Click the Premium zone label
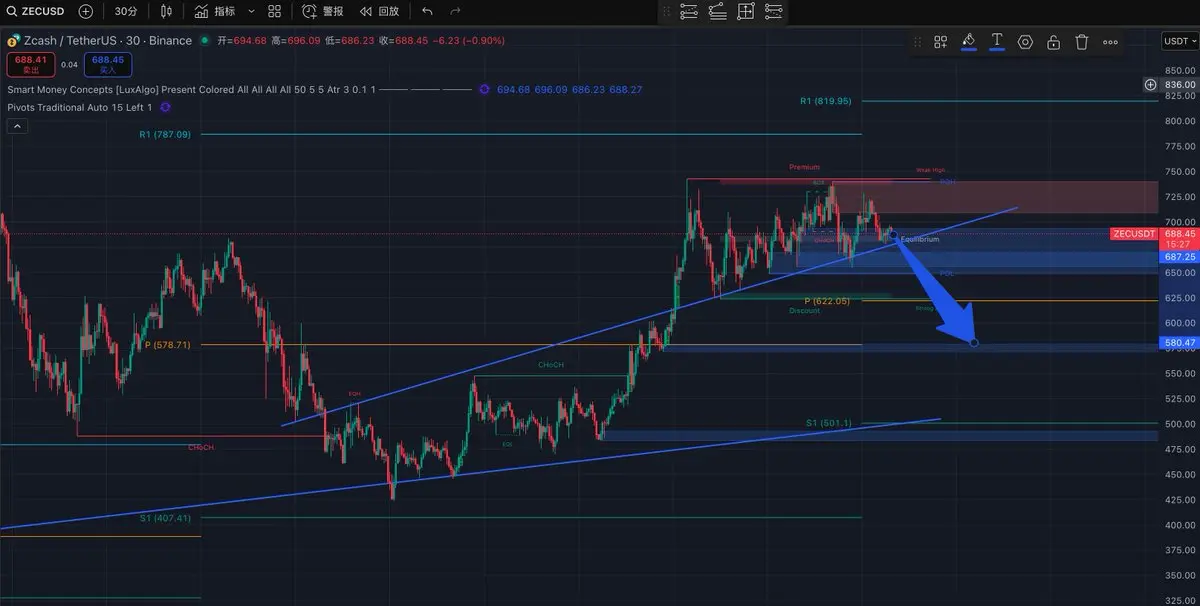Viewport: 1200px width, 606px height. pyautogui.click(x=804, y=167)
